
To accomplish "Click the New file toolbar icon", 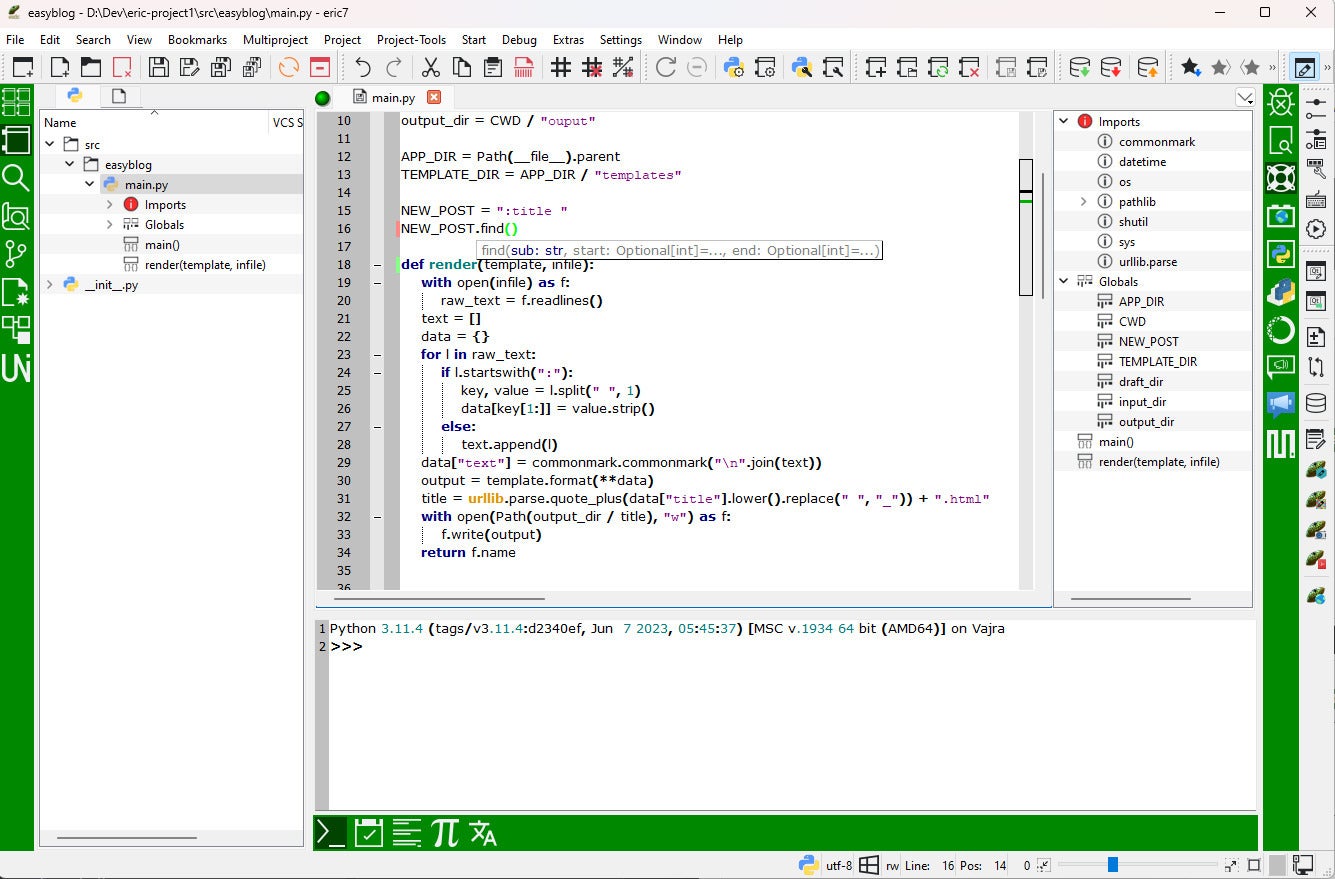I will coord(60,68).
